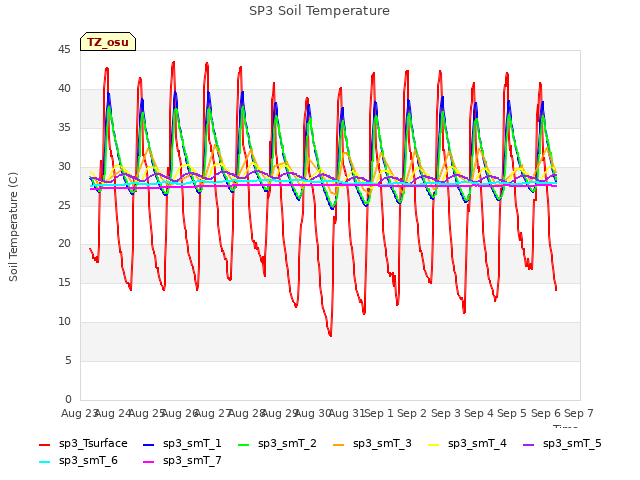This screenshot has height=480, width=640.
Task: Toggle the sp3_smT_4 legend label
Action: tap(477, 443)
